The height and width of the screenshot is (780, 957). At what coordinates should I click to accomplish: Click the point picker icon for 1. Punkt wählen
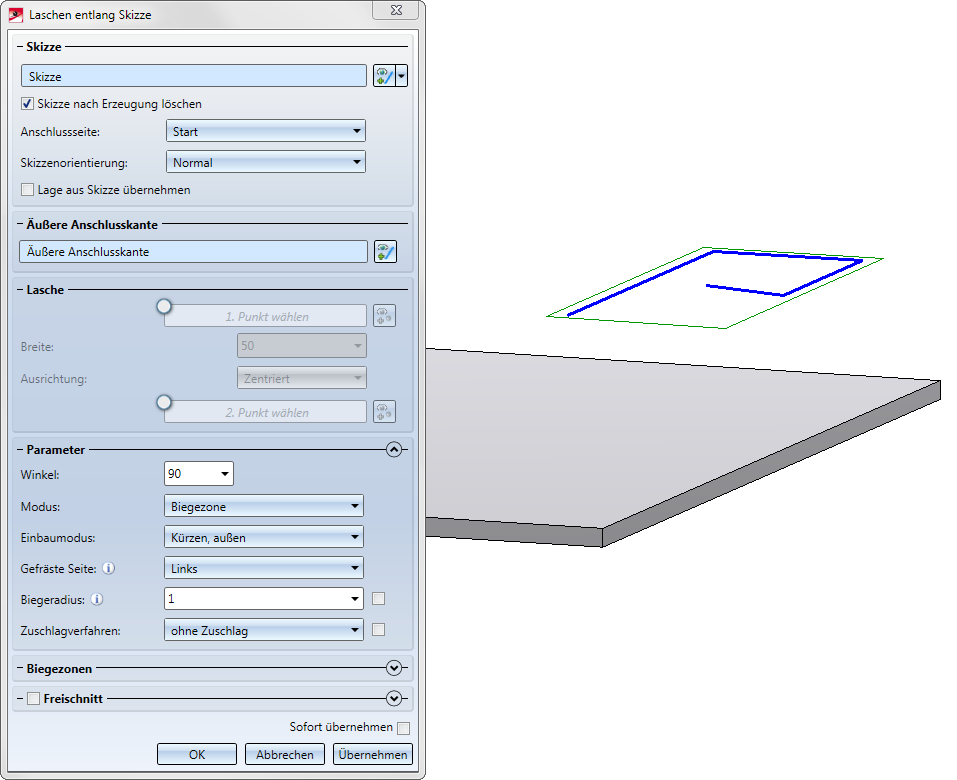click(x=385, y=316)
